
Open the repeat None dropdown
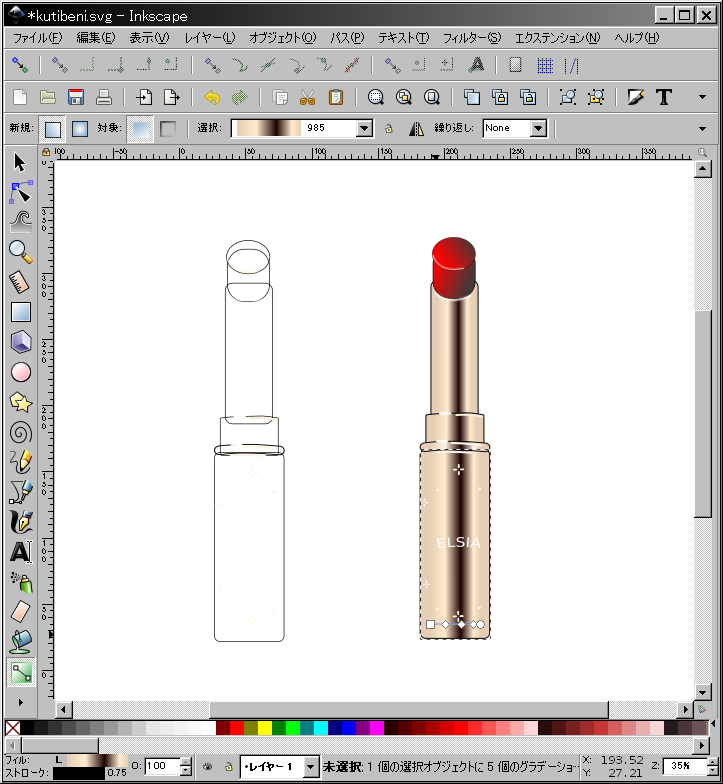(538, 128)
